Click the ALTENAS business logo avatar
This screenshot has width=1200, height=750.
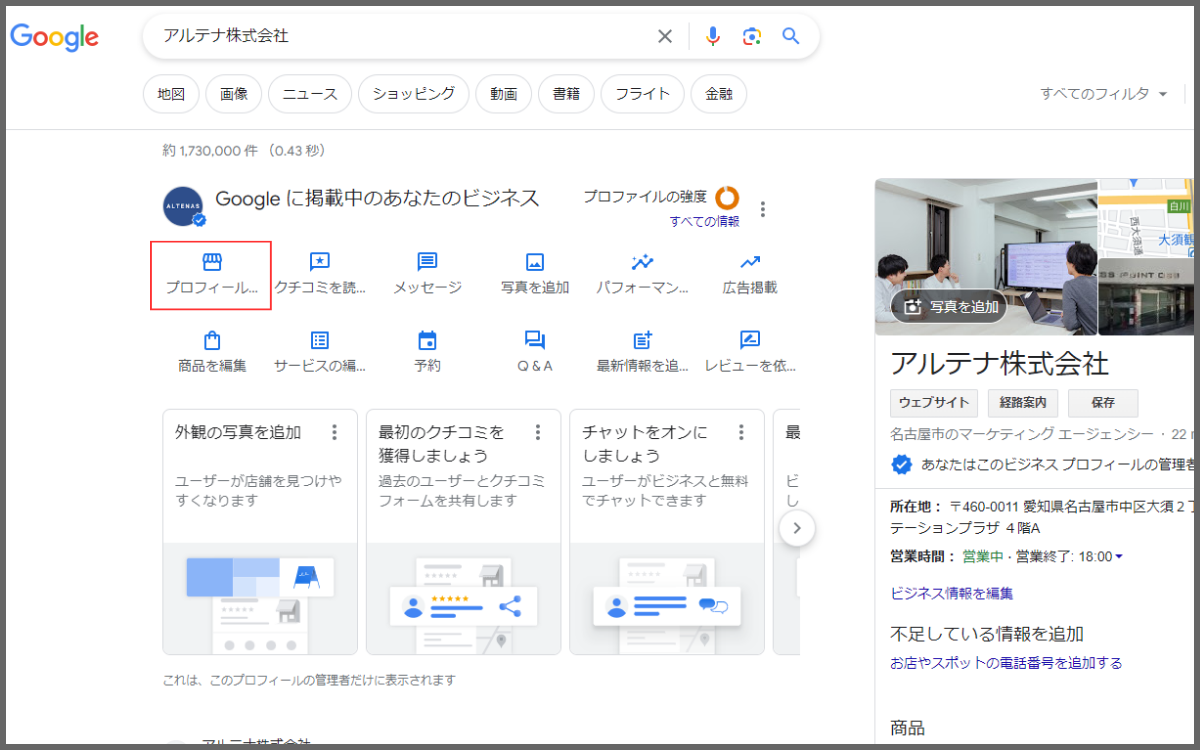coord(183,206)
